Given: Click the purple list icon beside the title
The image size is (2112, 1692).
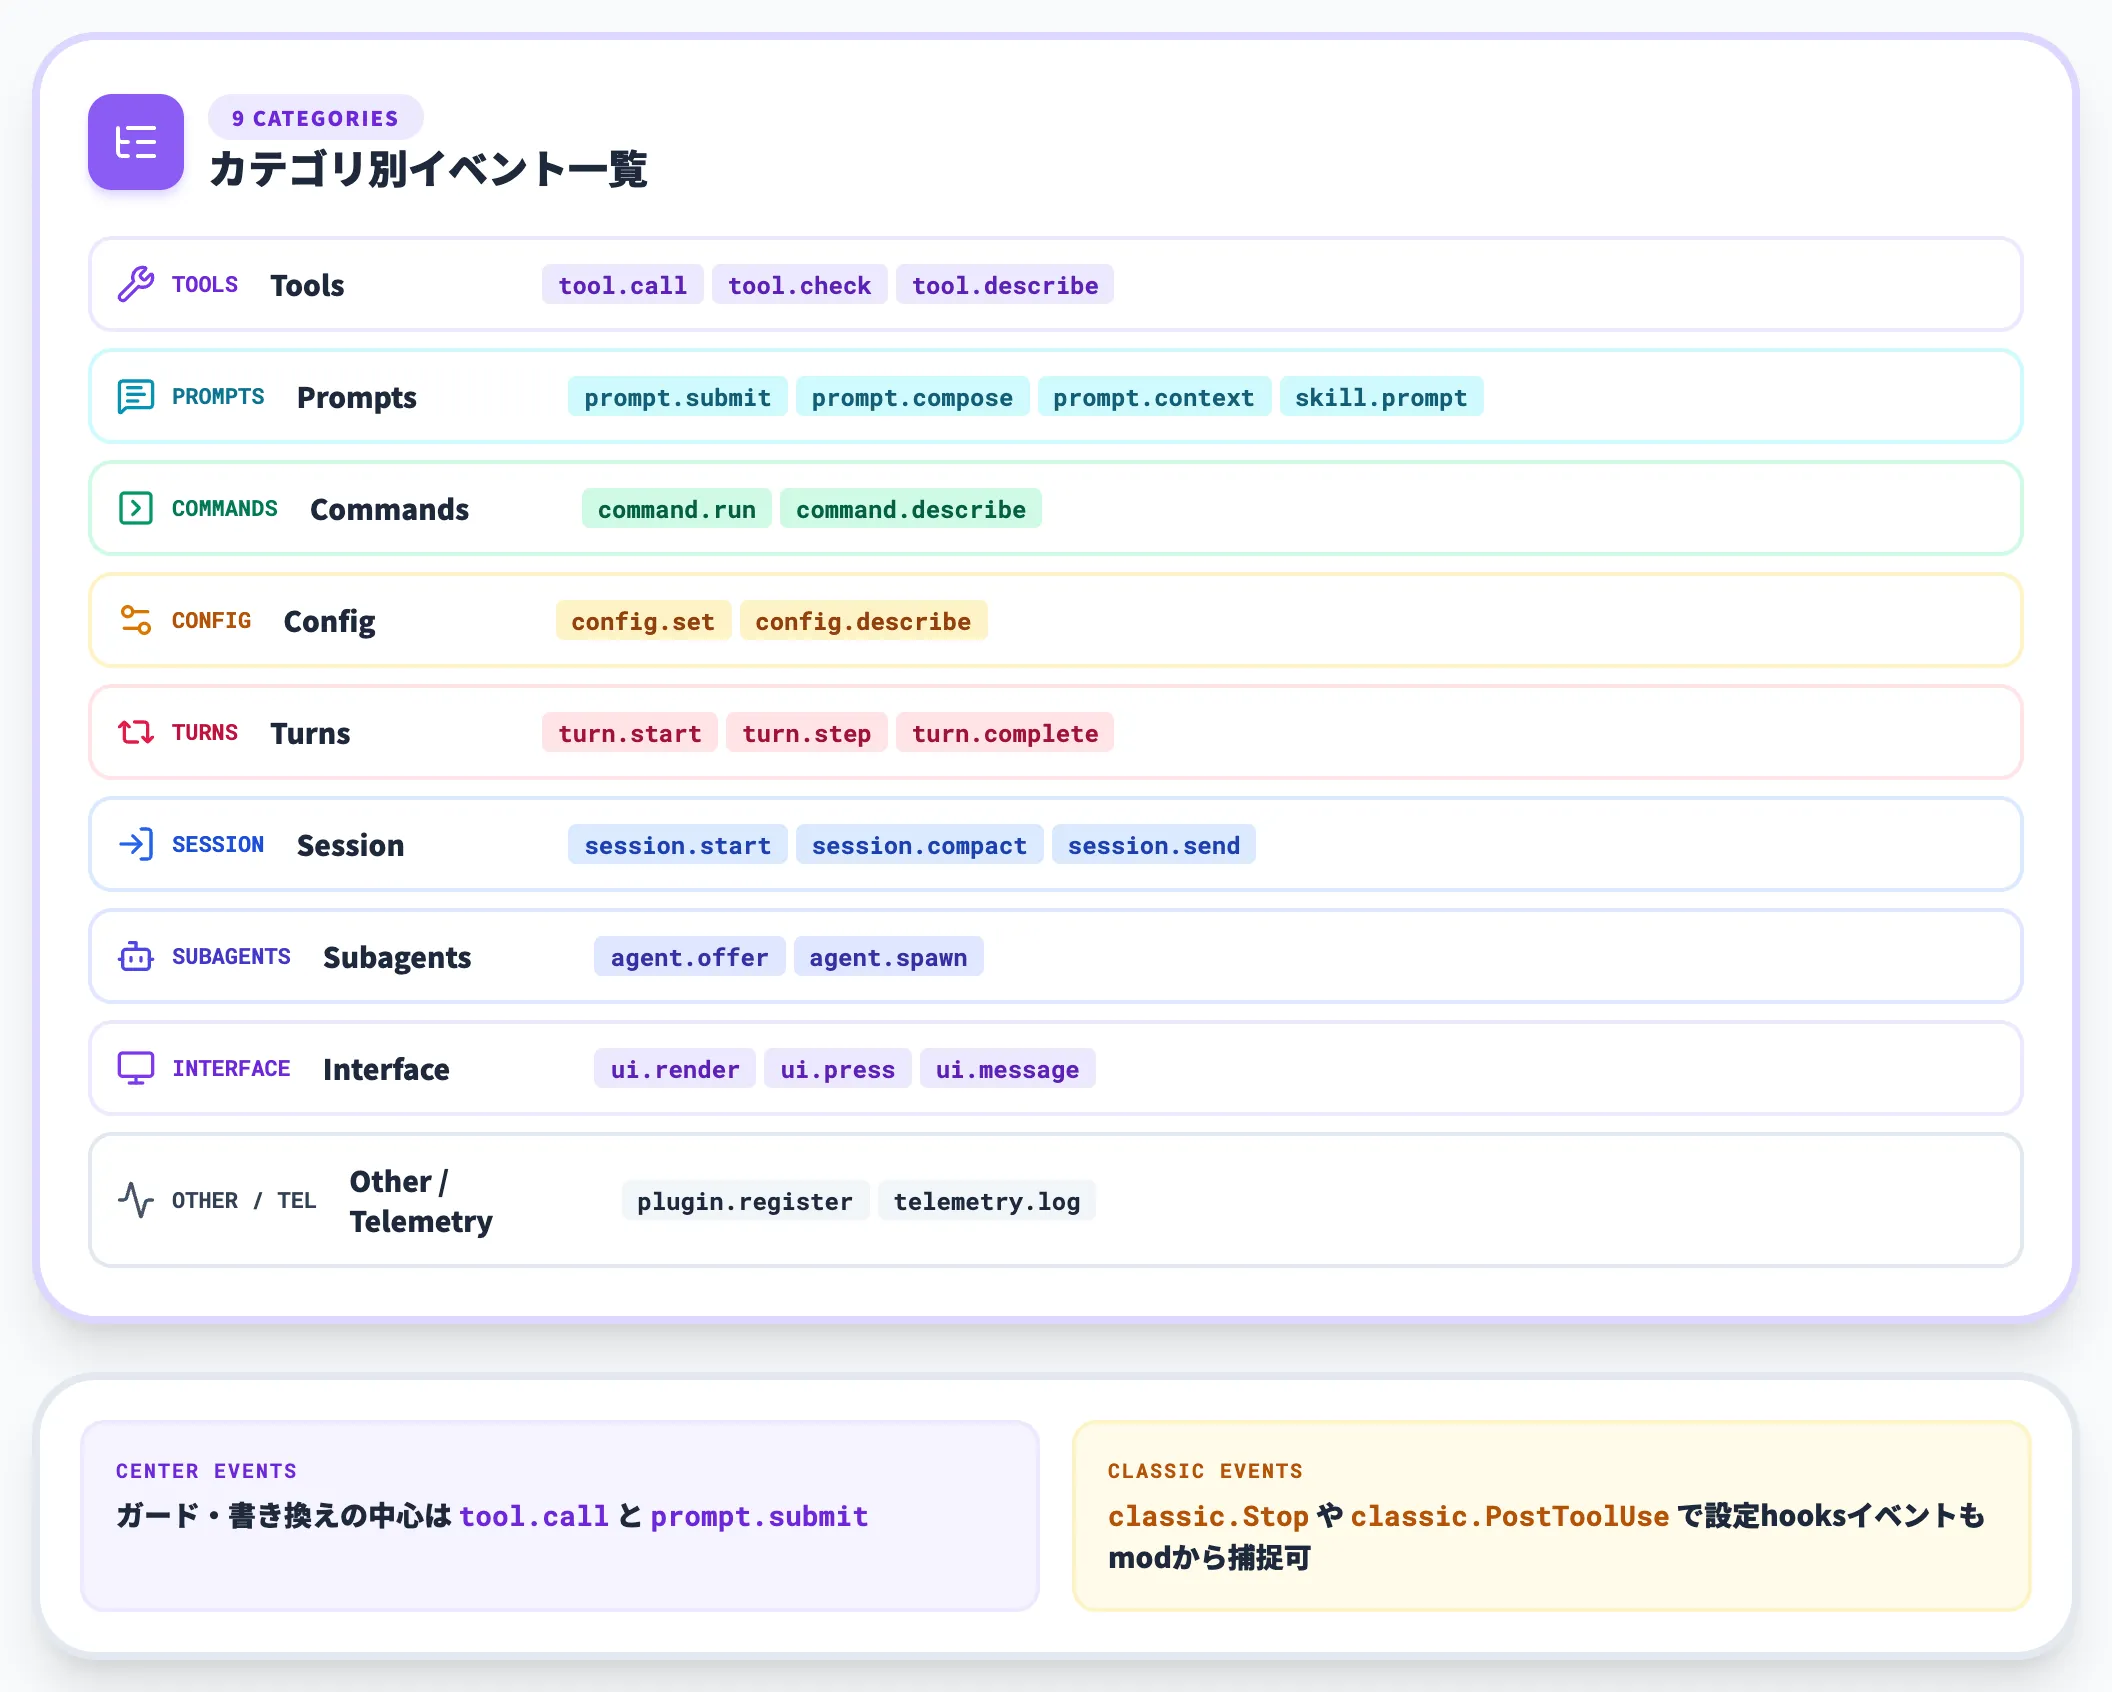Looking at the screenshot, I should click(x=136, y=142).
